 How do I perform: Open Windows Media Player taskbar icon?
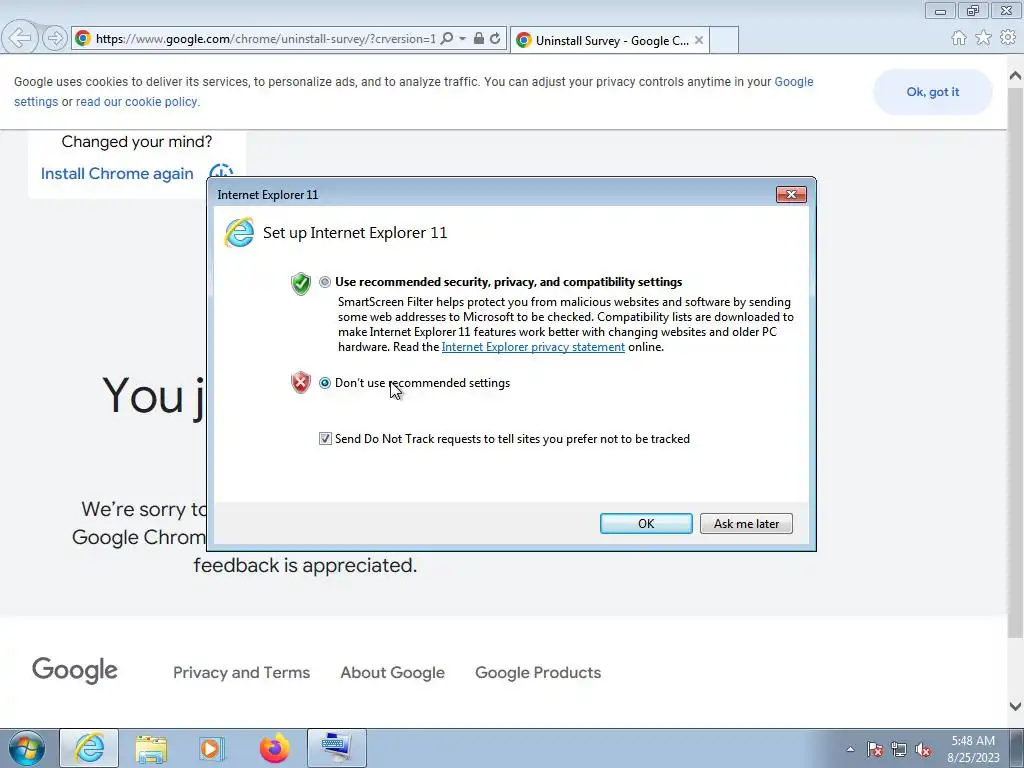click(212, 748)
